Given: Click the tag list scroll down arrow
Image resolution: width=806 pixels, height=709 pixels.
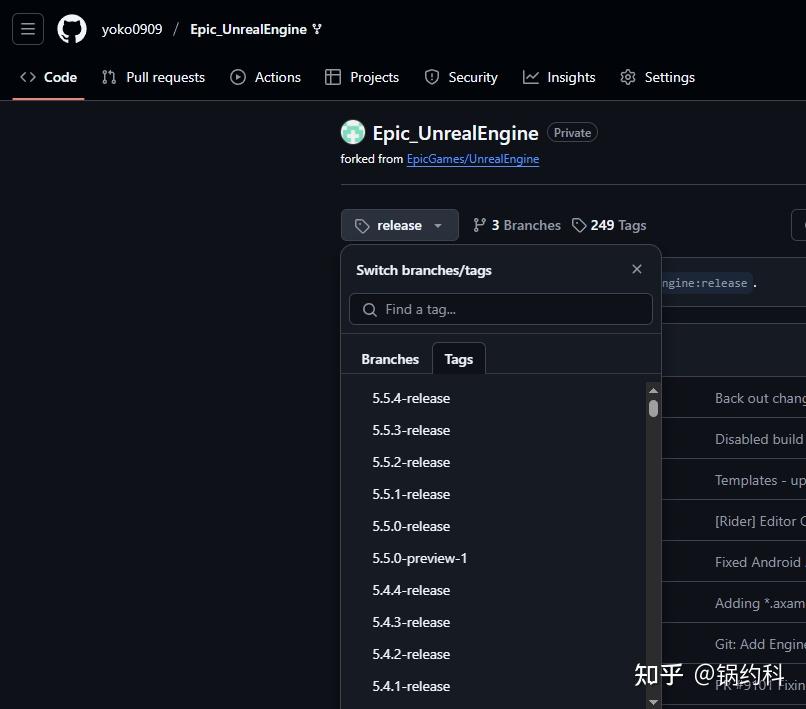Looking at the screenshot, I should click(x=653, y=702).
